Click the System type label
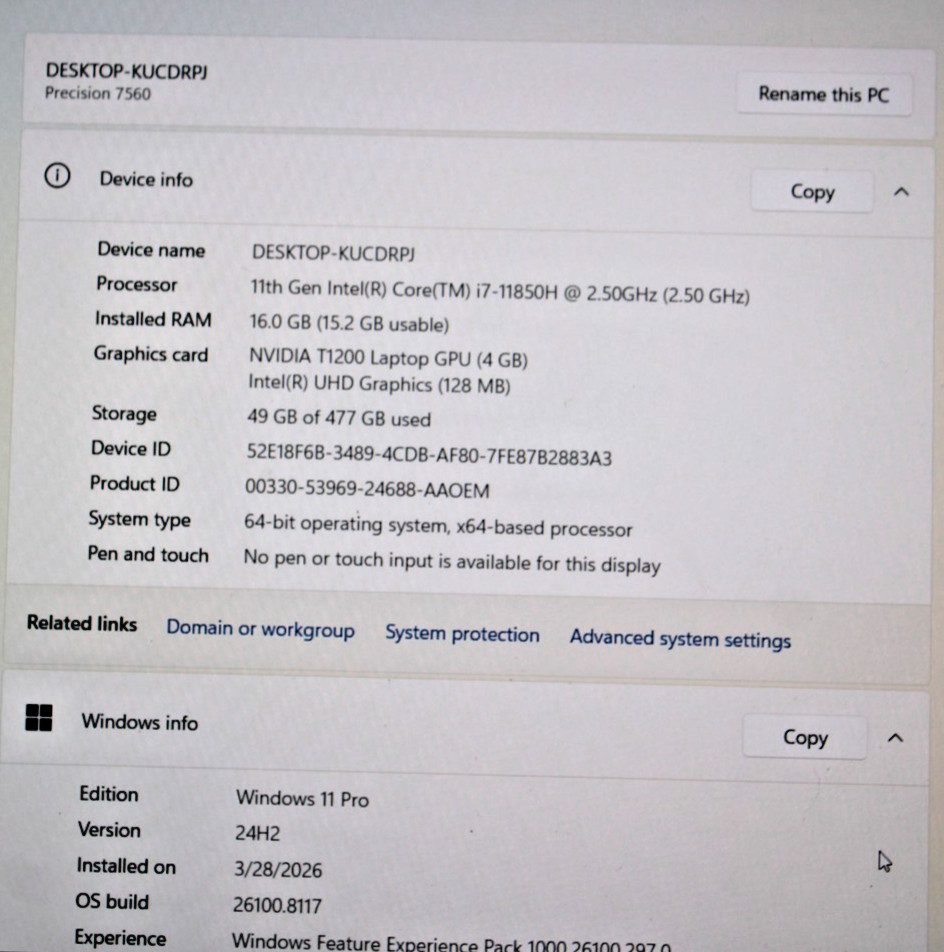The height and width of the screenshot is (952, 944). (x=140, y=519)
